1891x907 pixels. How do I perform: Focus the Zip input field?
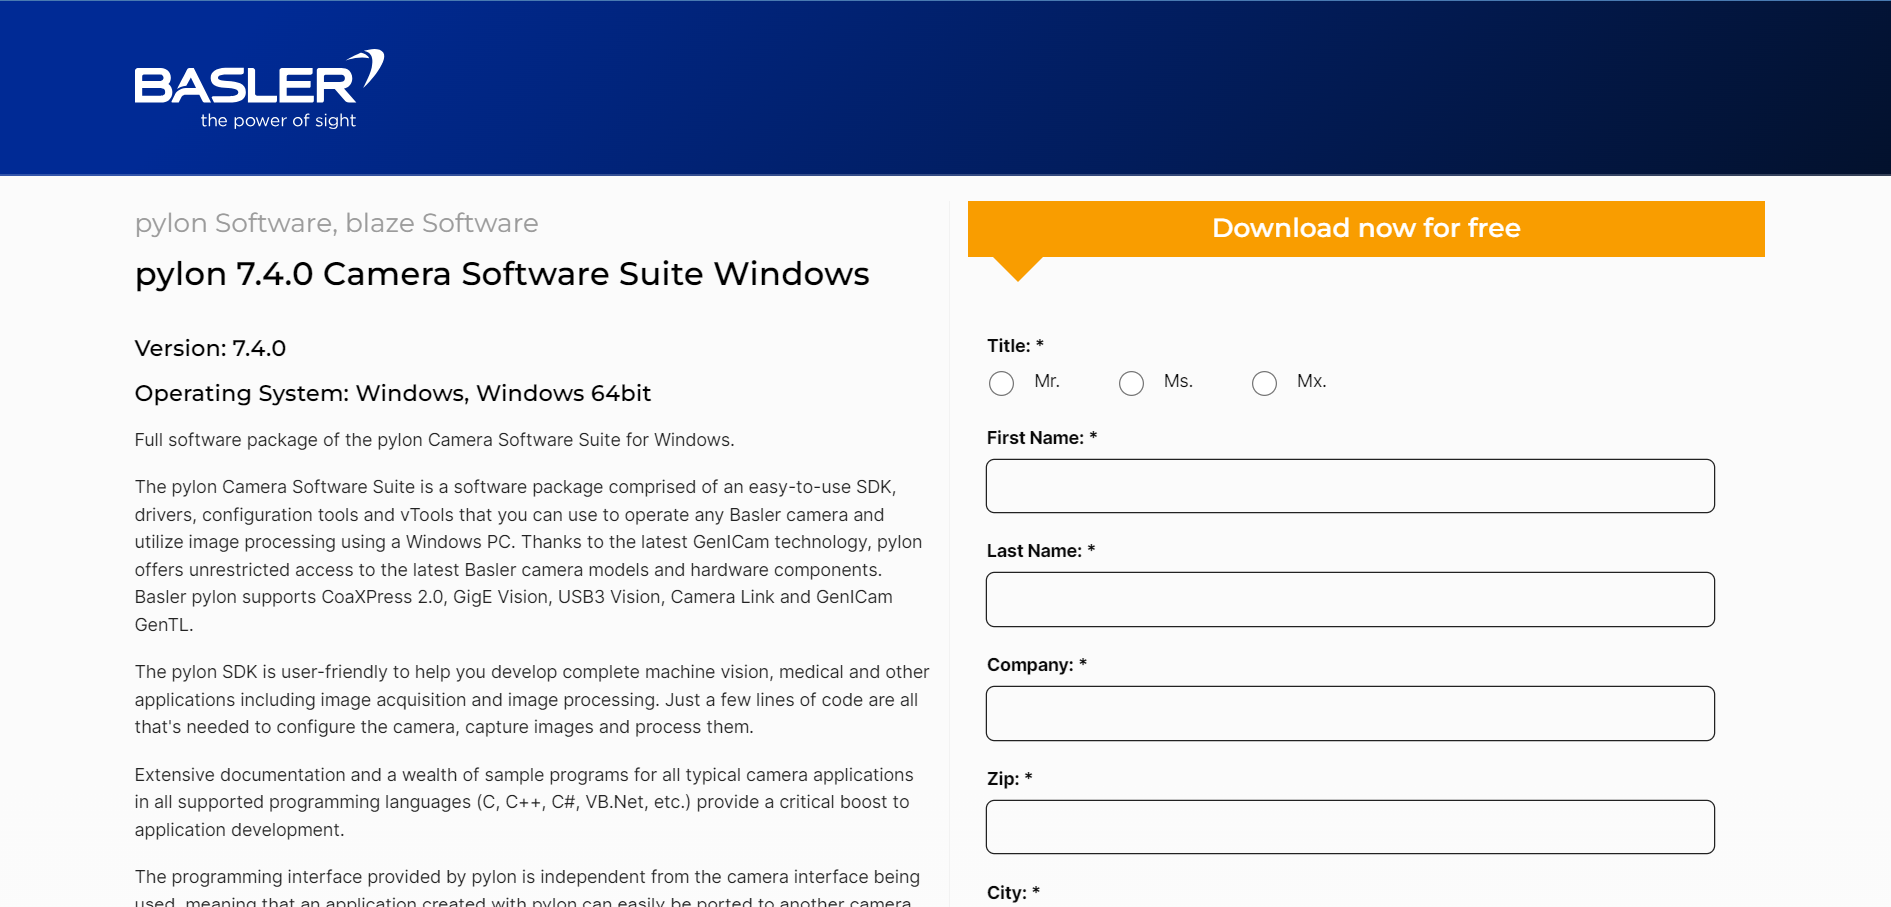(1350, 827)
